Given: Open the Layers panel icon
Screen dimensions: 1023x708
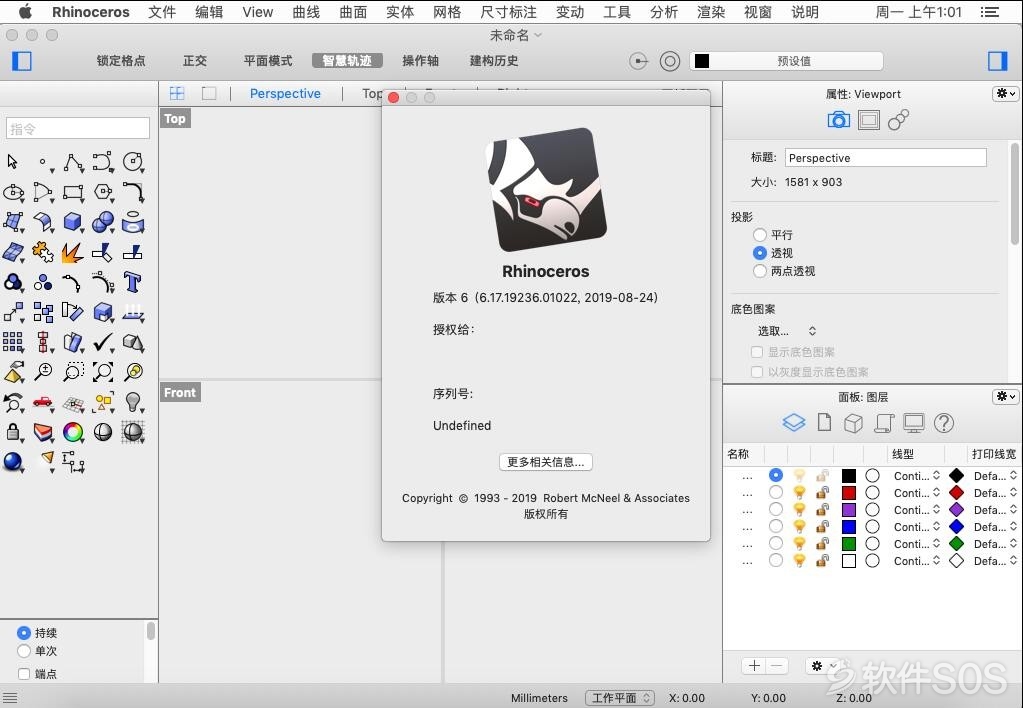Looking at the screenshot, I should pos(794,423).
